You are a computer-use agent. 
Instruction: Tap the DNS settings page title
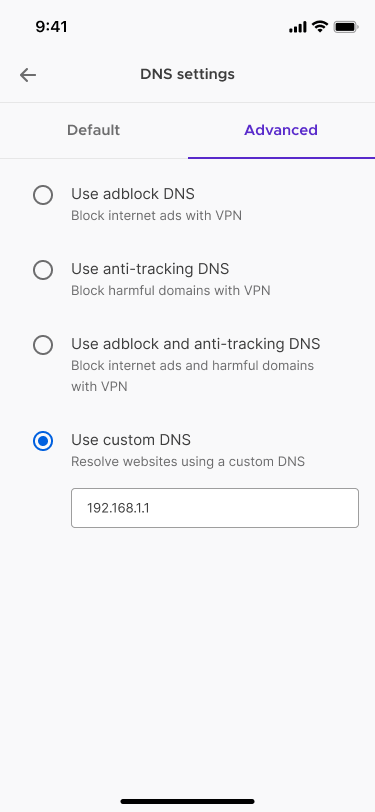[188, 74]
